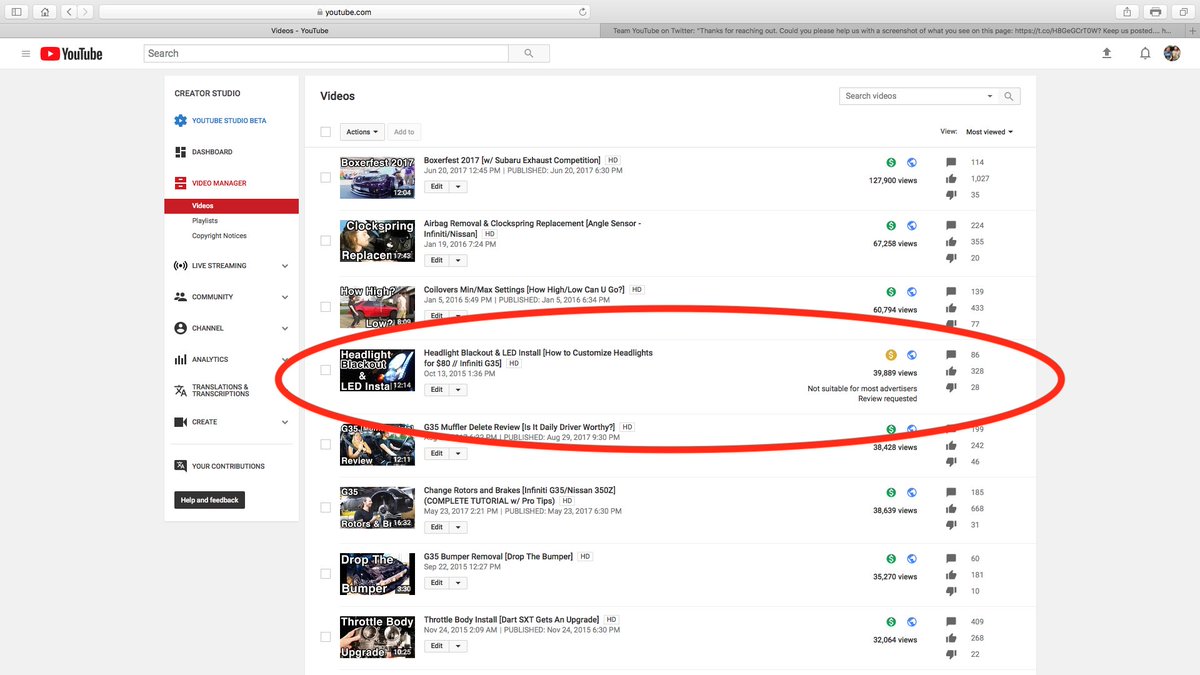Viewport: 1200px width, 675px height.
Task: Click the search magnifier button in header
Action: [529, 53]
